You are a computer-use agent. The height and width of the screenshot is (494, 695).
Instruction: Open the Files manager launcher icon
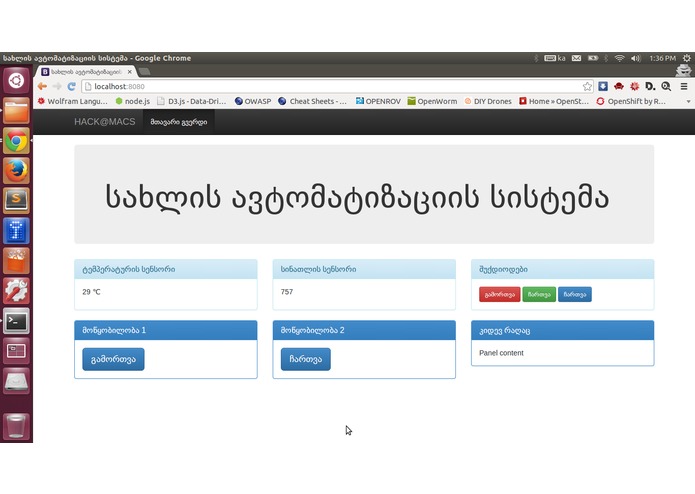16,111
